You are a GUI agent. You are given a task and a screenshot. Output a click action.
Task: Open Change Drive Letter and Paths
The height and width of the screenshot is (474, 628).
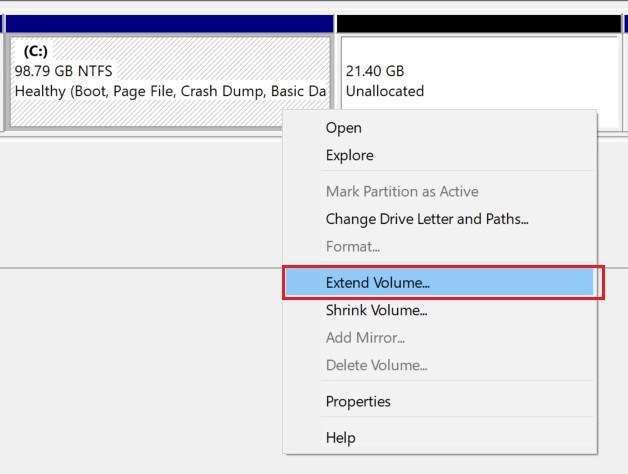[x=439, y=219]
